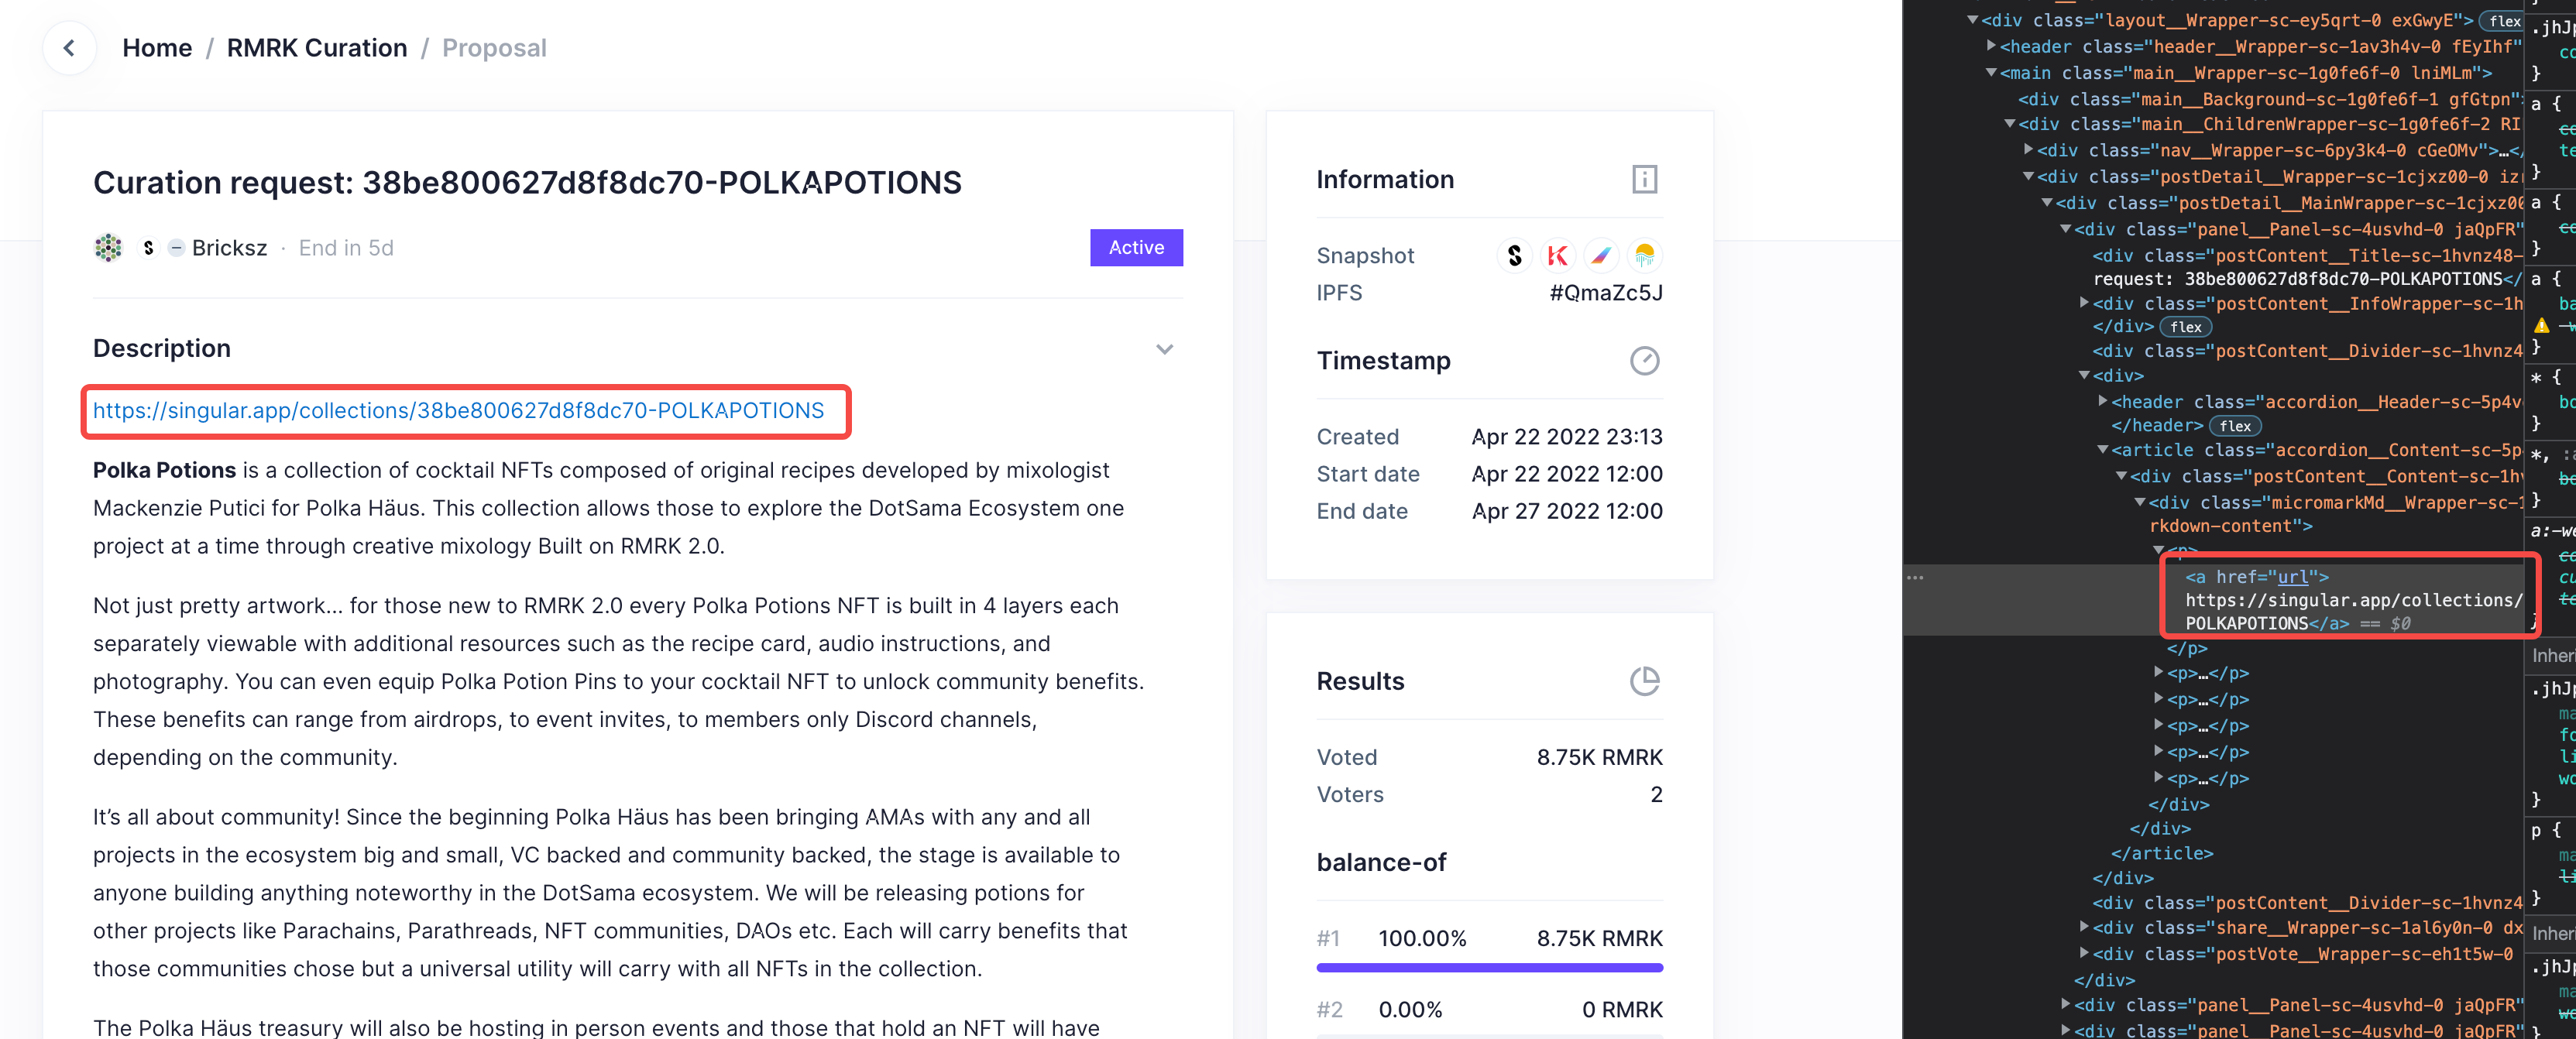
Task: Collapse the Description section chevron
Action: tap(1164, 349)
